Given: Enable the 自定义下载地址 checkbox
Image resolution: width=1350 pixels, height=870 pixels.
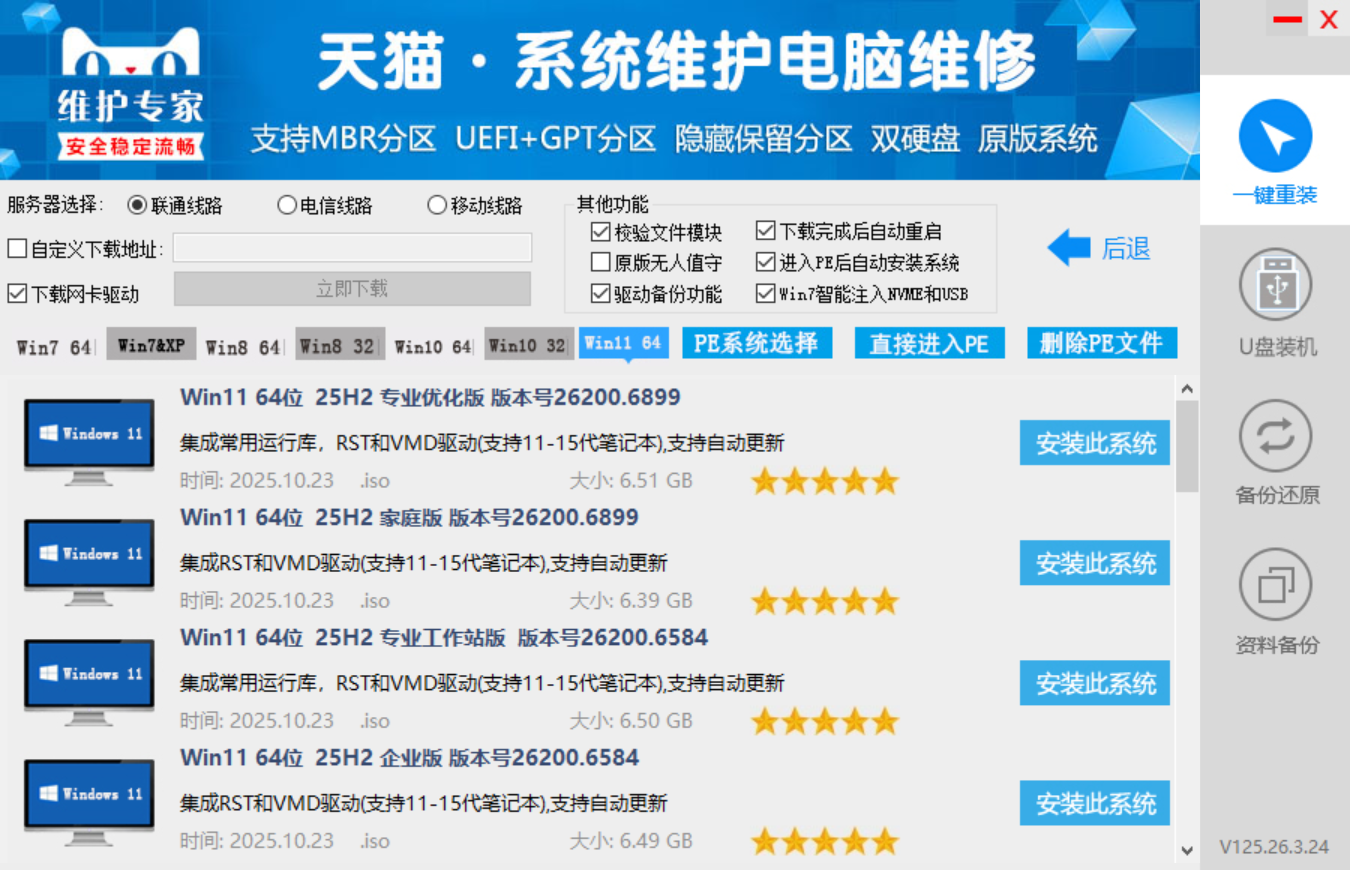Looking at the screenshot, I should tap(17, 249).
